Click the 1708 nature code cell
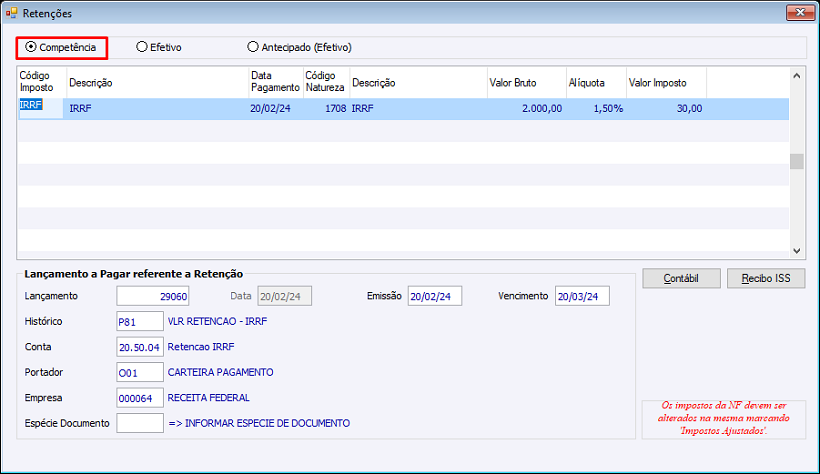Viewport: 820px width, 474px height. point(326,108)
